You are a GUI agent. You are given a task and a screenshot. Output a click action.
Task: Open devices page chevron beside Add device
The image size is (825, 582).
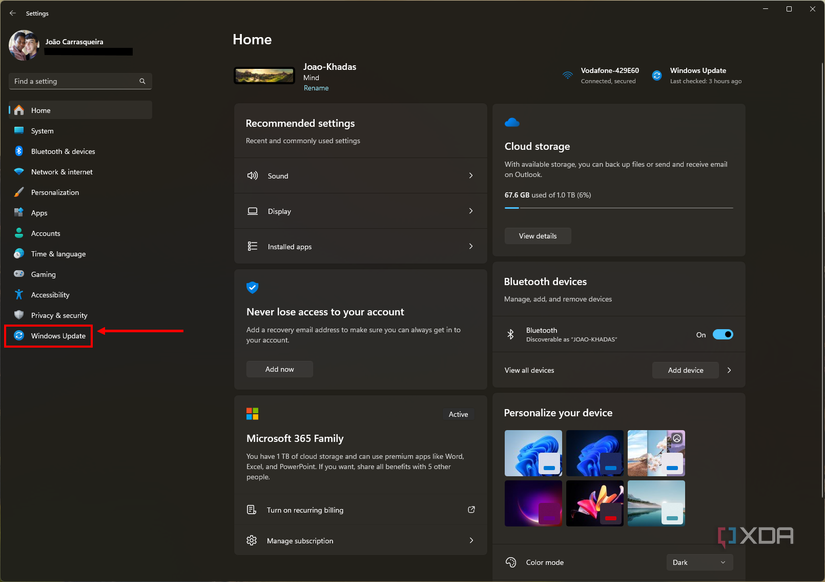[x=729, y=370]
